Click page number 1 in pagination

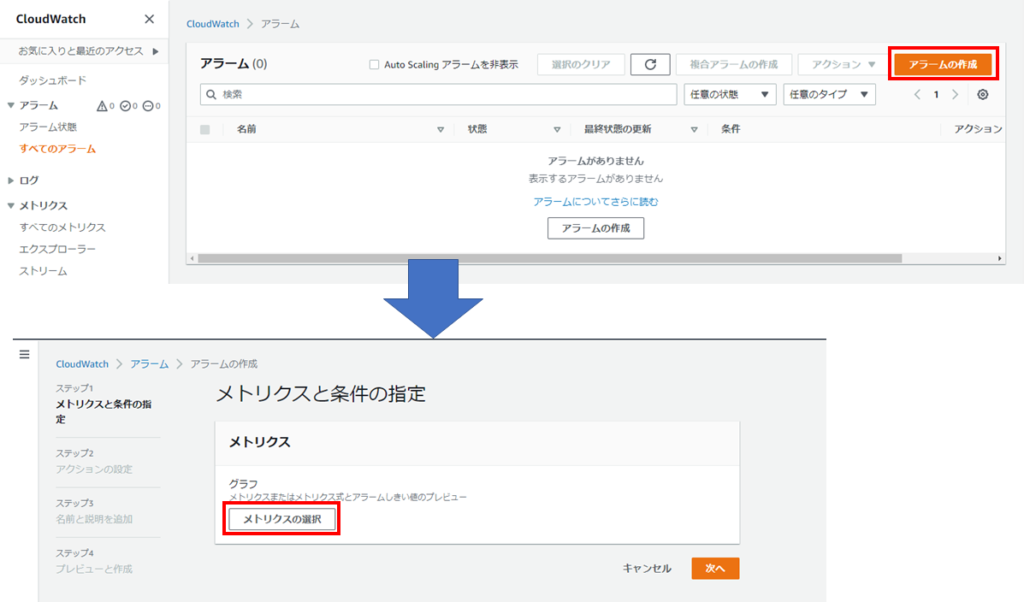936,95
